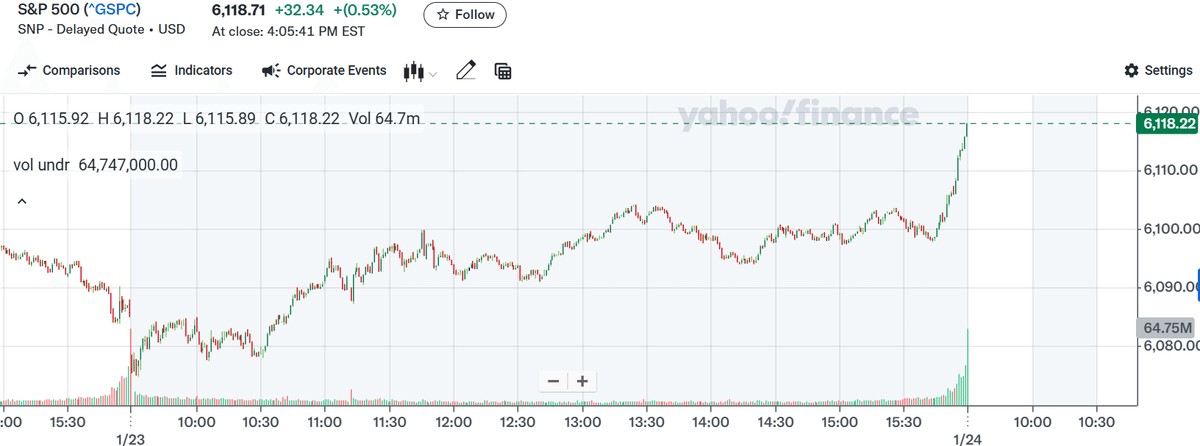Open the Comparisons tool

pyautogui.click(x=69, y=71)
